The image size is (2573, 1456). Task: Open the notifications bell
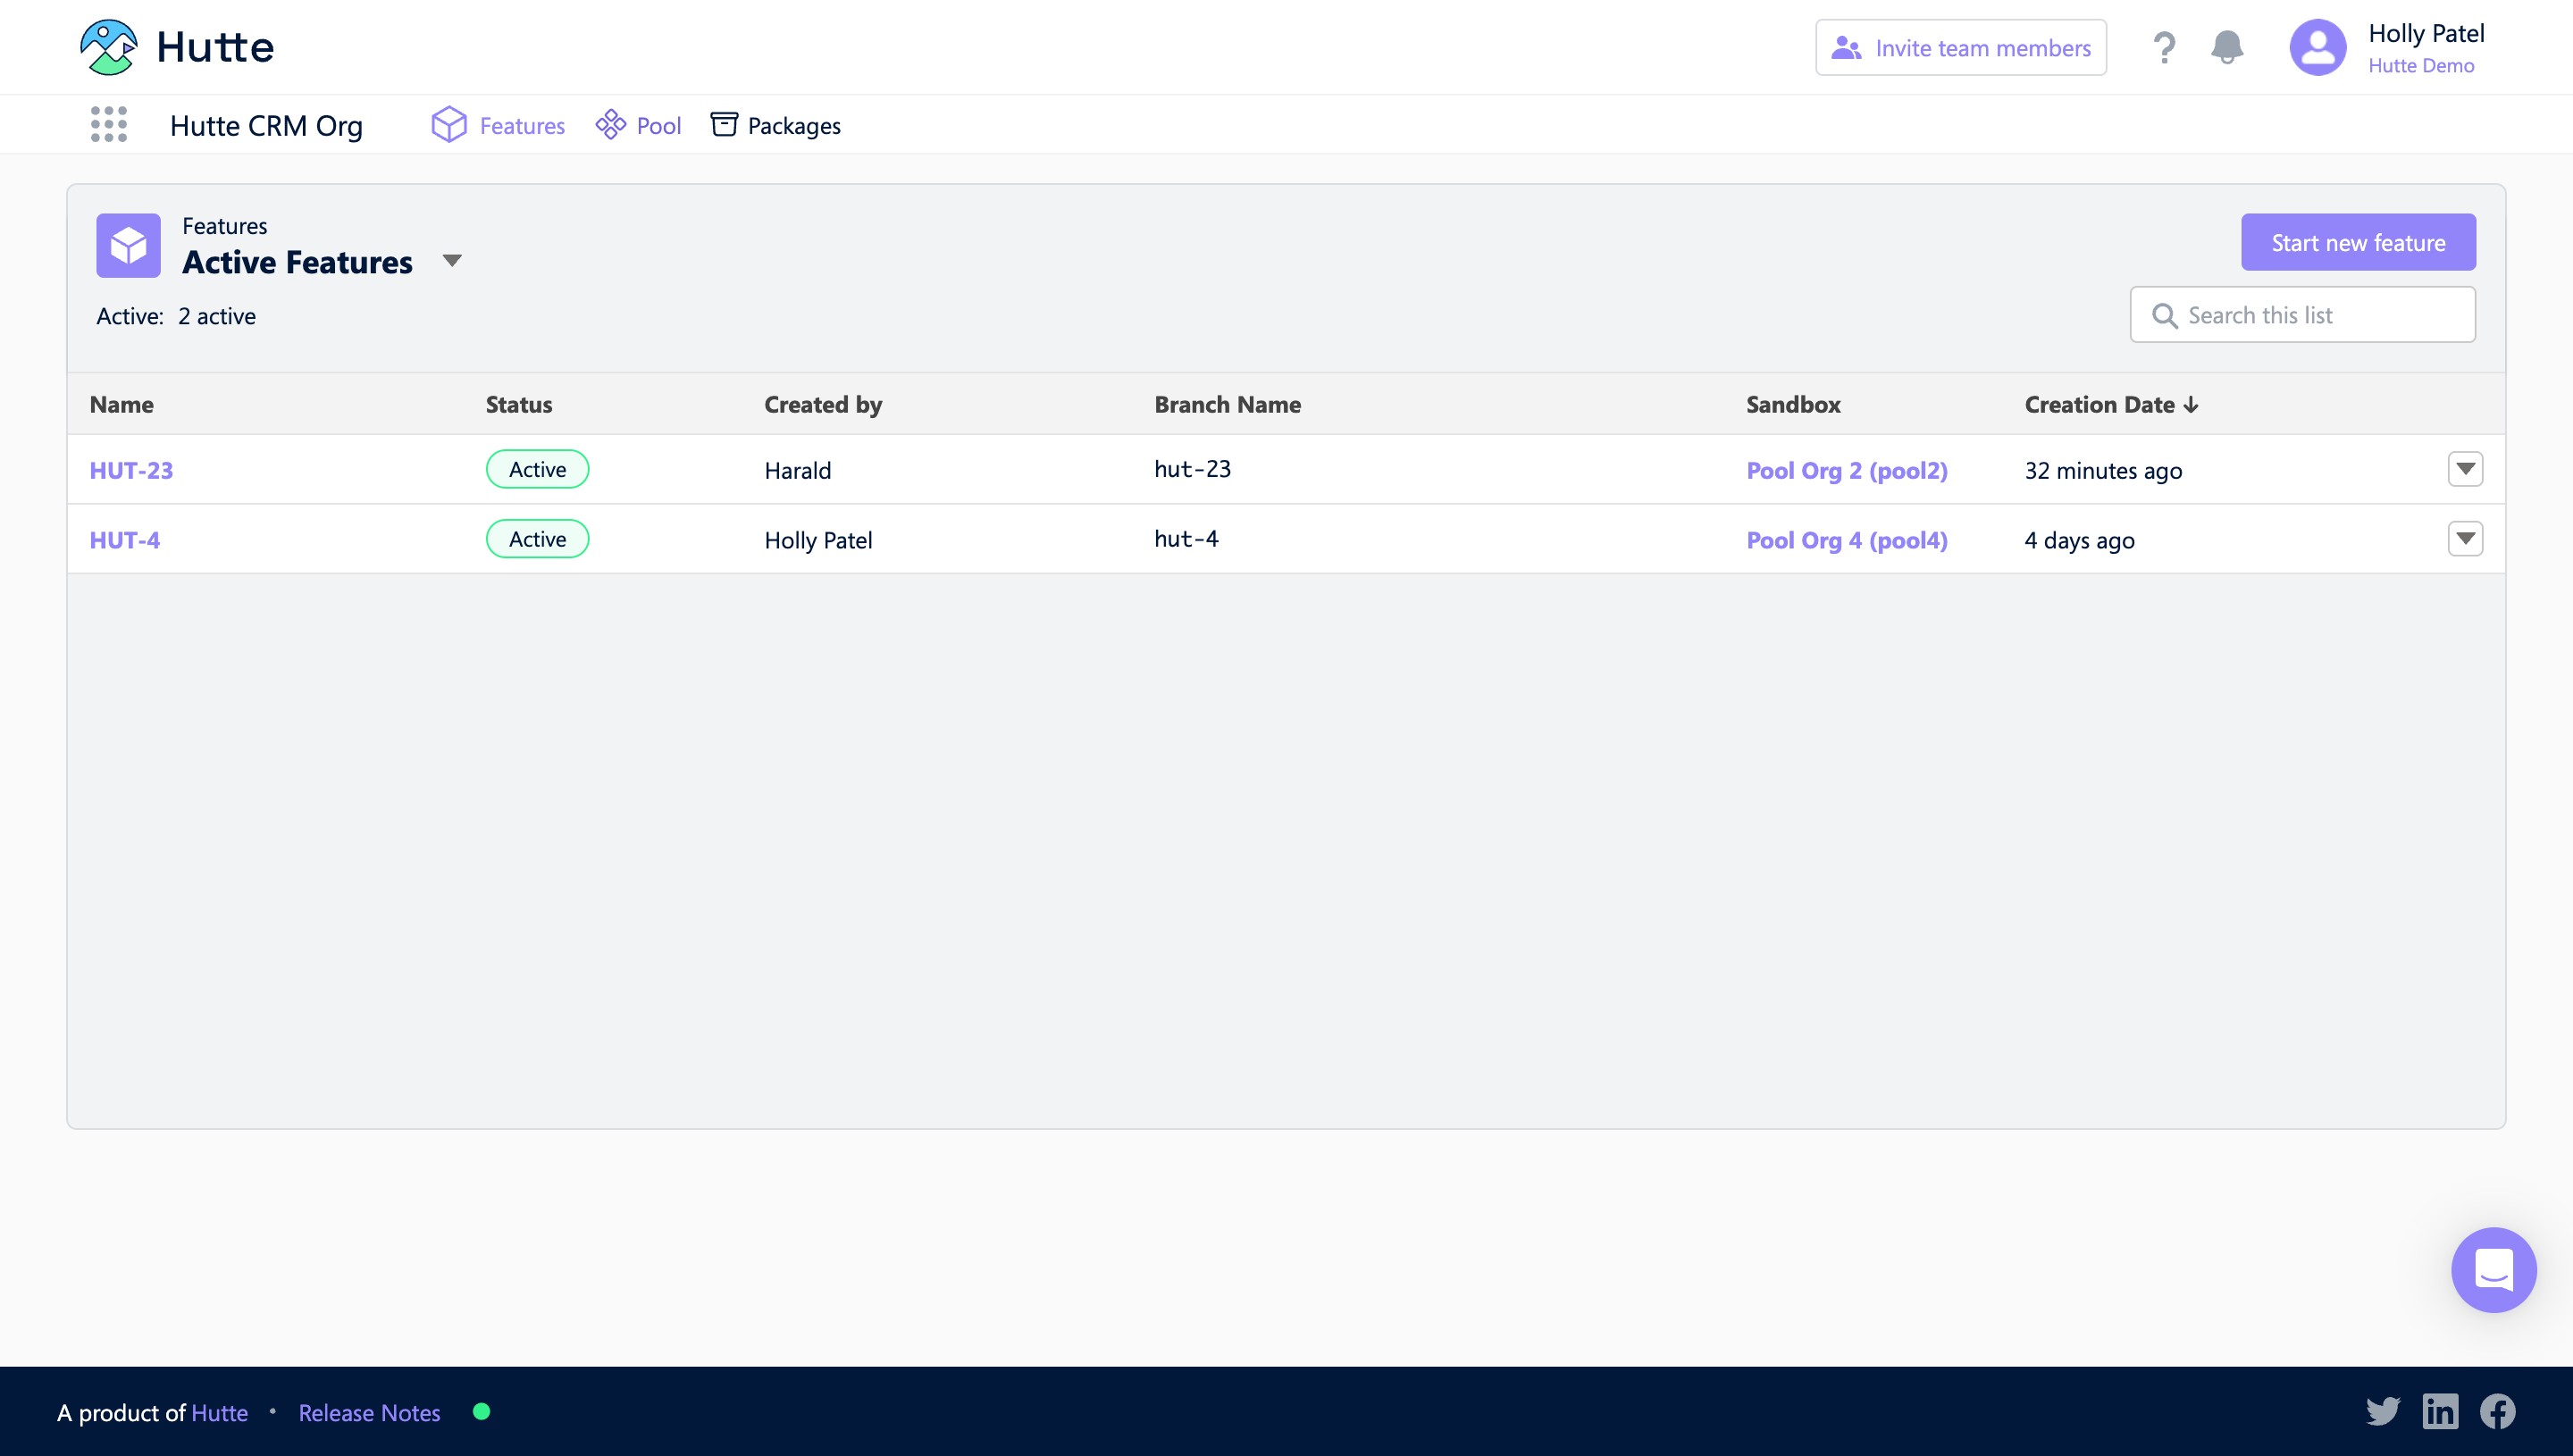tap(2227, 47)
